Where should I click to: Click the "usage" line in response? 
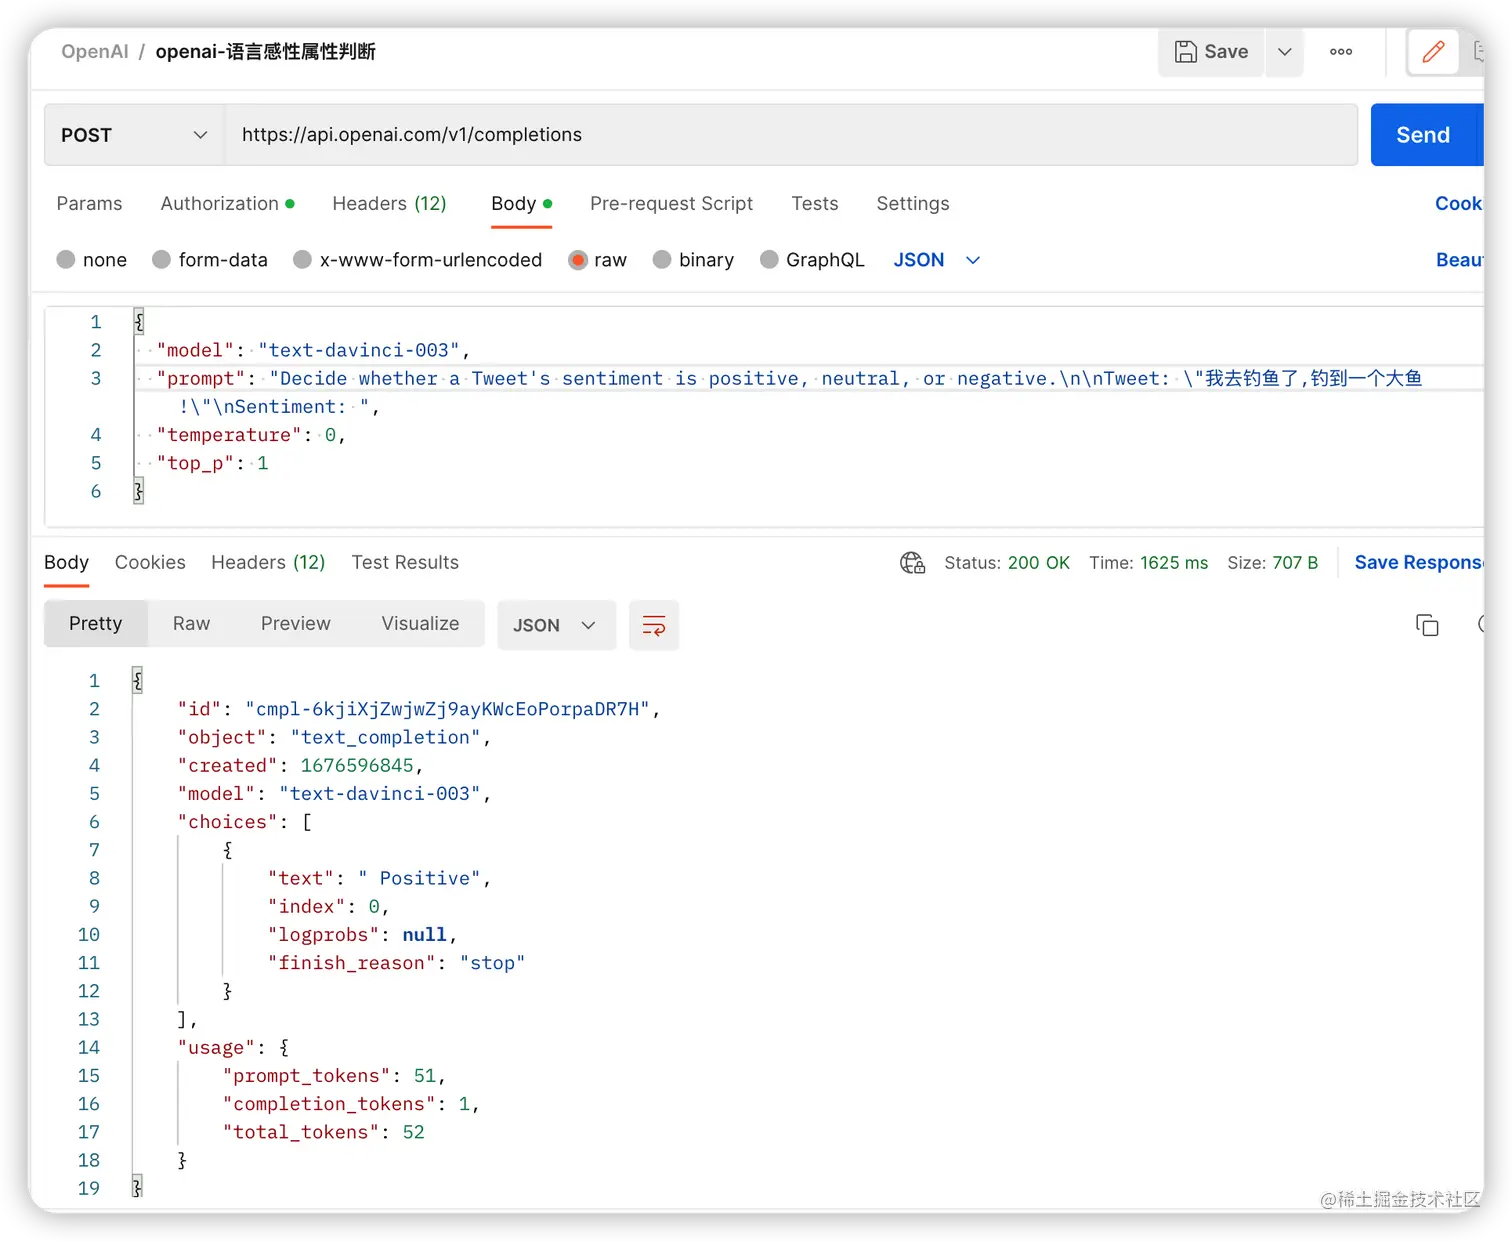coord(233,1048)
